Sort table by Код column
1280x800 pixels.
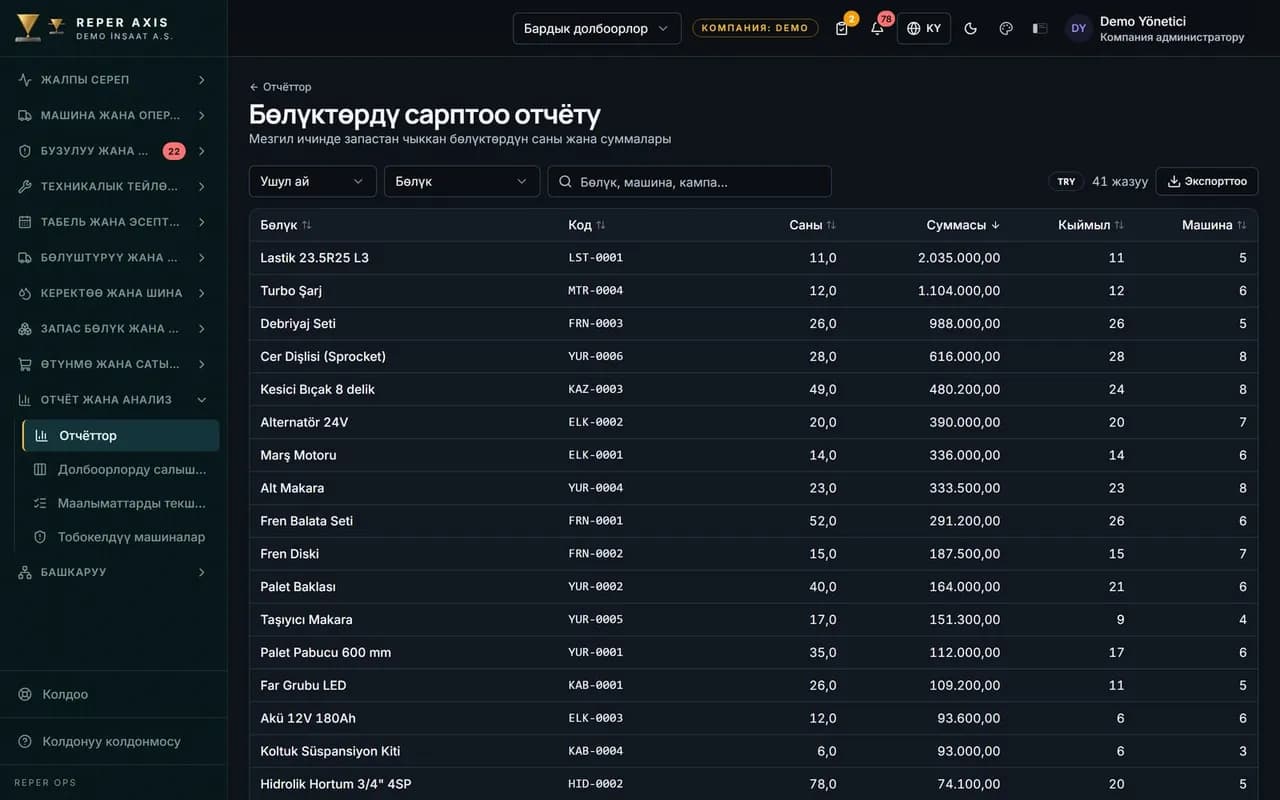(x=587, y=225)
